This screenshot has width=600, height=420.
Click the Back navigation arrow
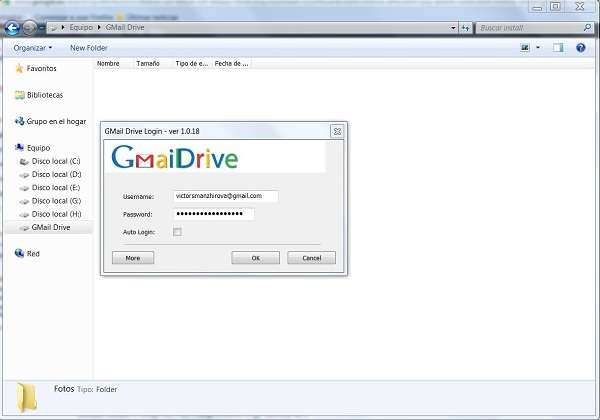(12, 28)
